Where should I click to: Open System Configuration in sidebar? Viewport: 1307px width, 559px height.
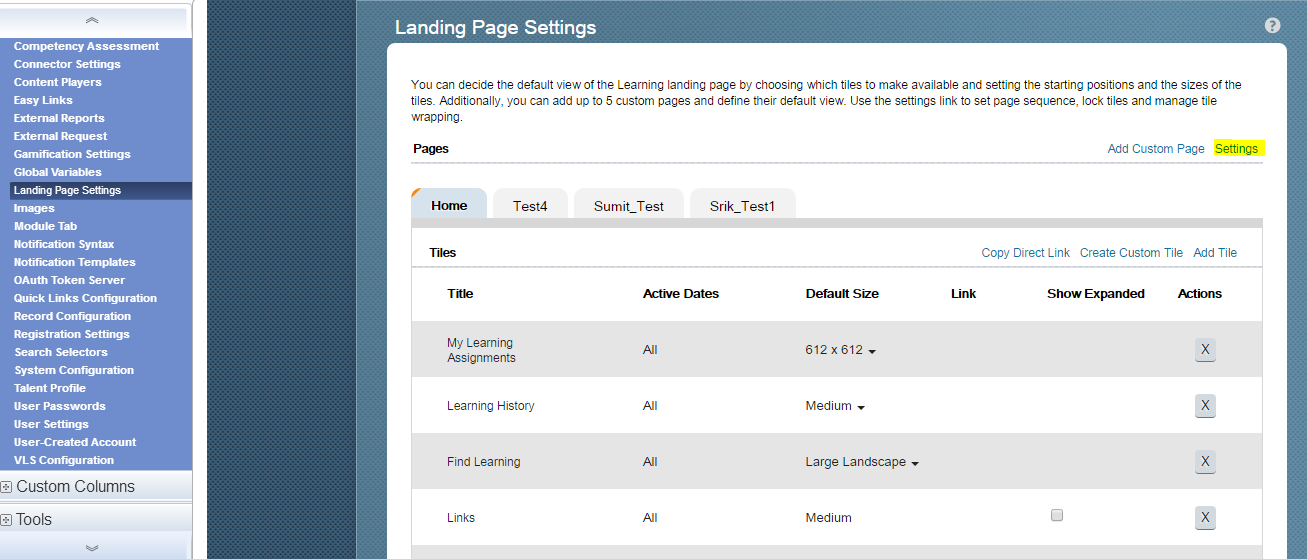pos(73,370)
